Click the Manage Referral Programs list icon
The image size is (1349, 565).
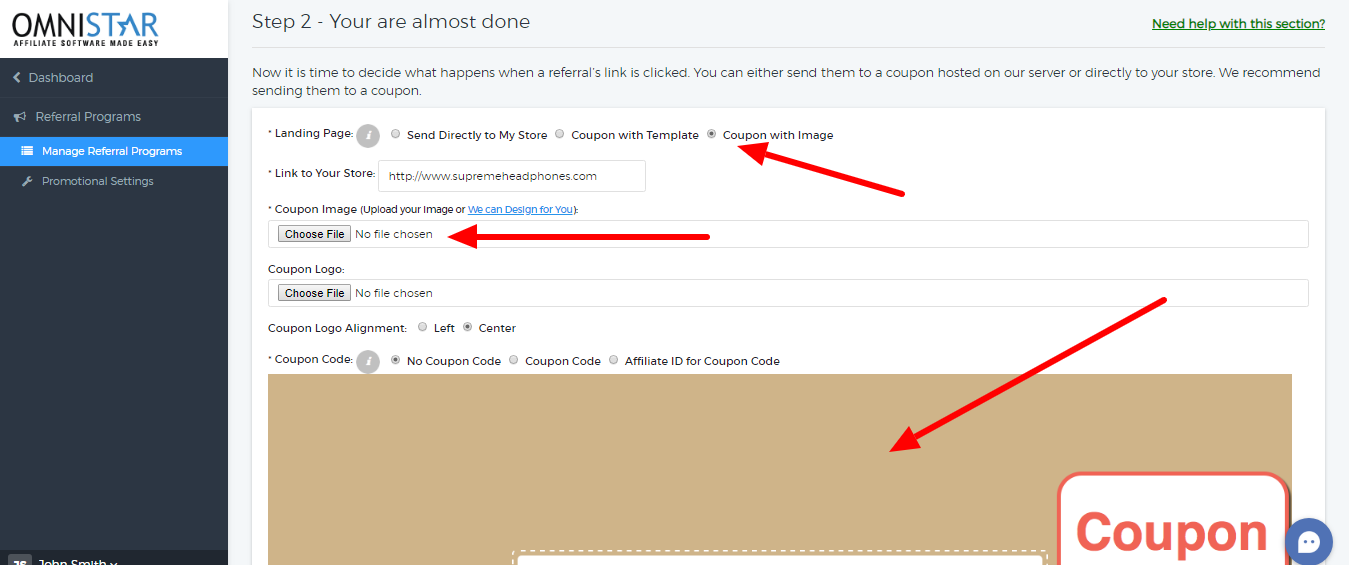28,151
